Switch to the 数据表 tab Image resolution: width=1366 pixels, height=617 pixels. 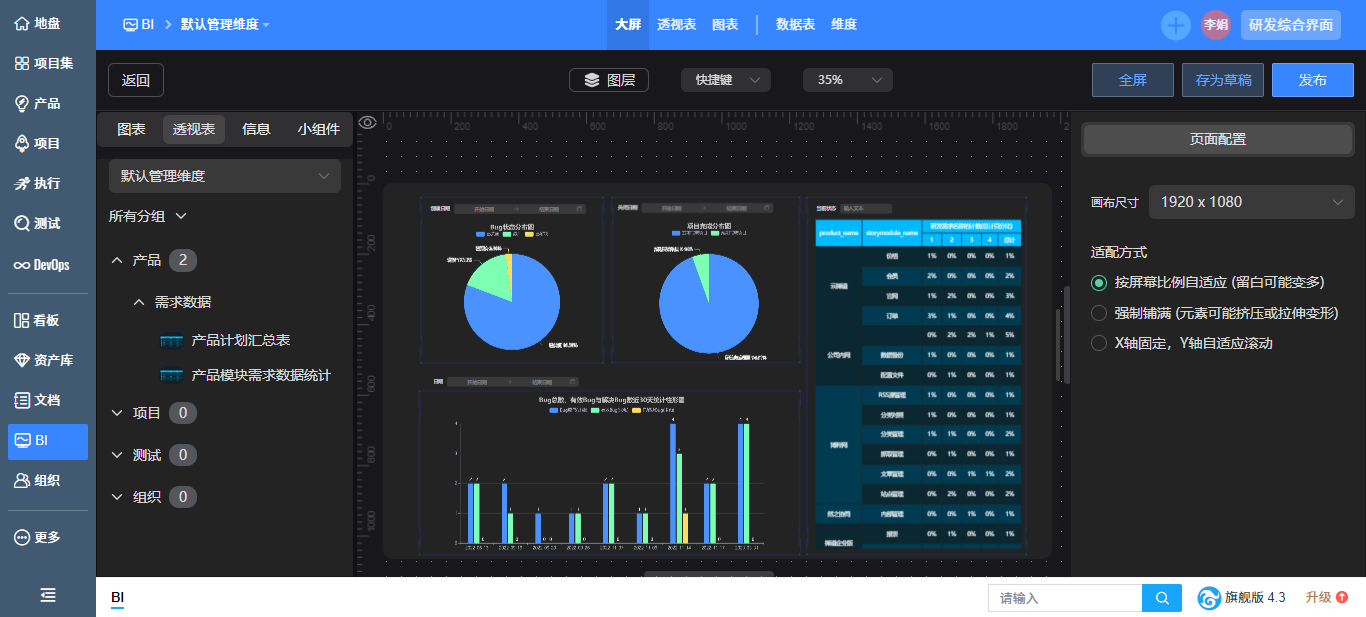(795, 25)
